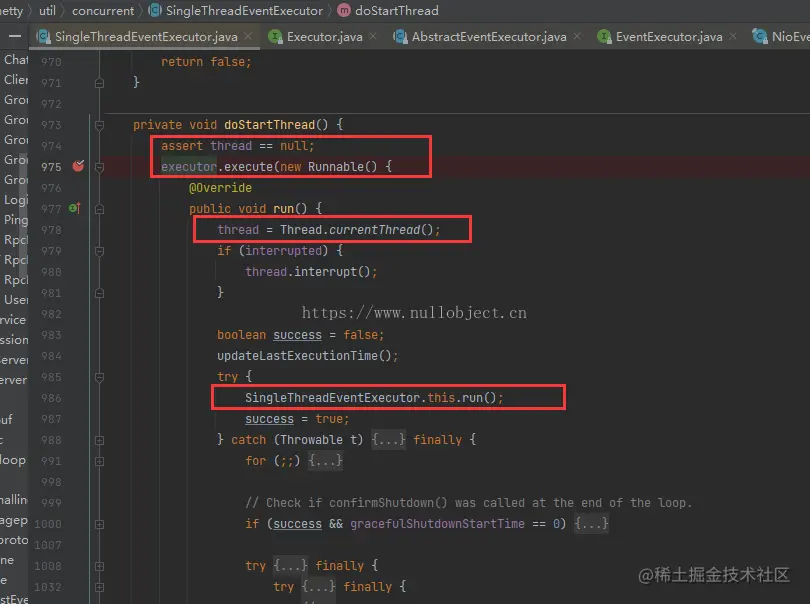Click AbstractEventExecutor.java class file icon
The image size is (810, 604).
[400, 37]
